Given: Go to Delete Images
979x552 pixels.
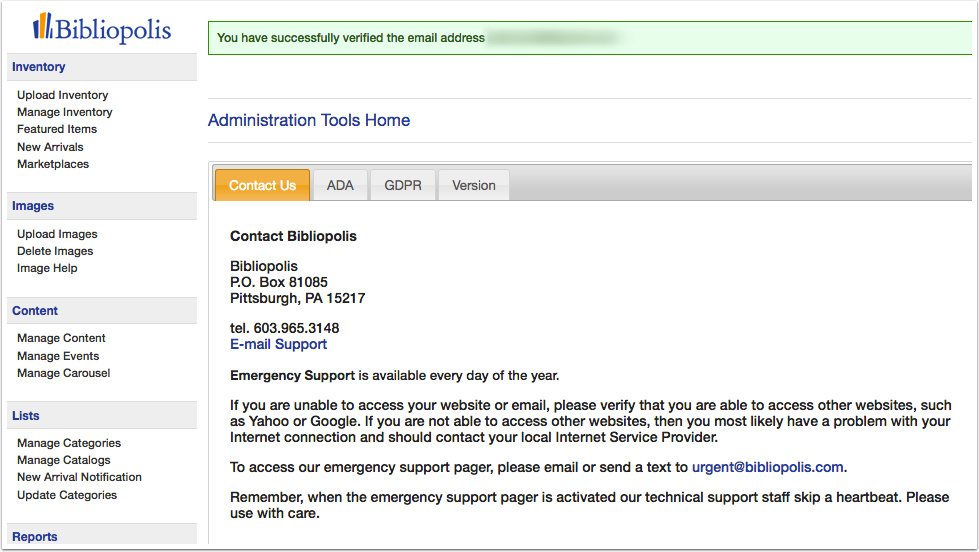Looking at the screenshot, I should (x=55, y=251).
